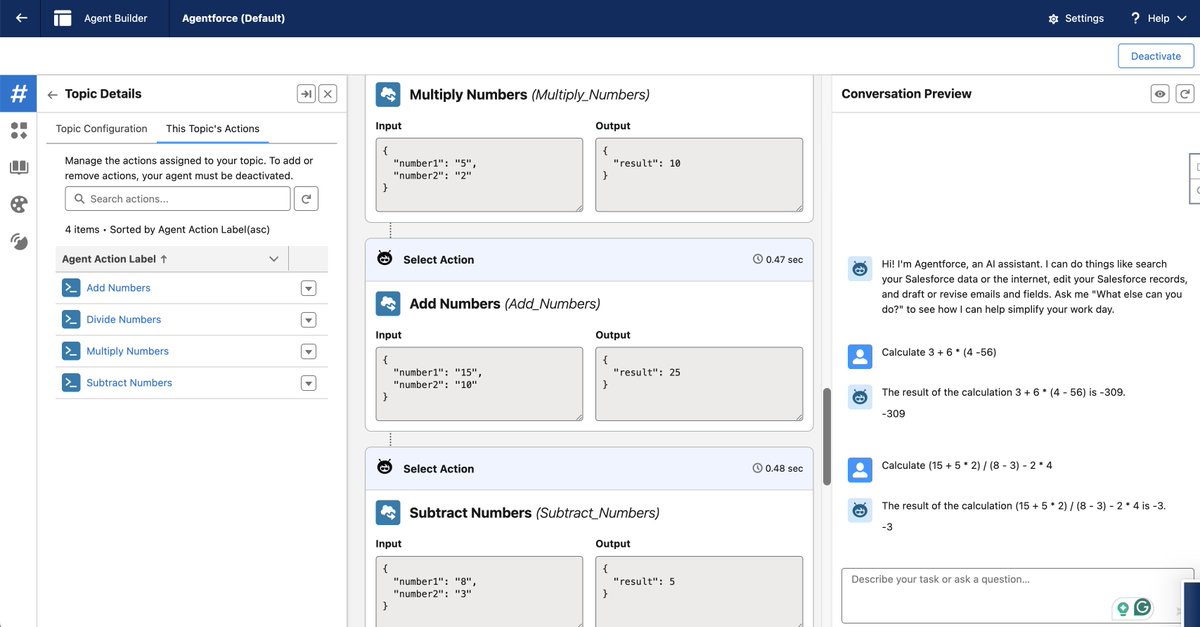Focus the Search actions field
Screen dimensions: 1200x627
point(178,198)
